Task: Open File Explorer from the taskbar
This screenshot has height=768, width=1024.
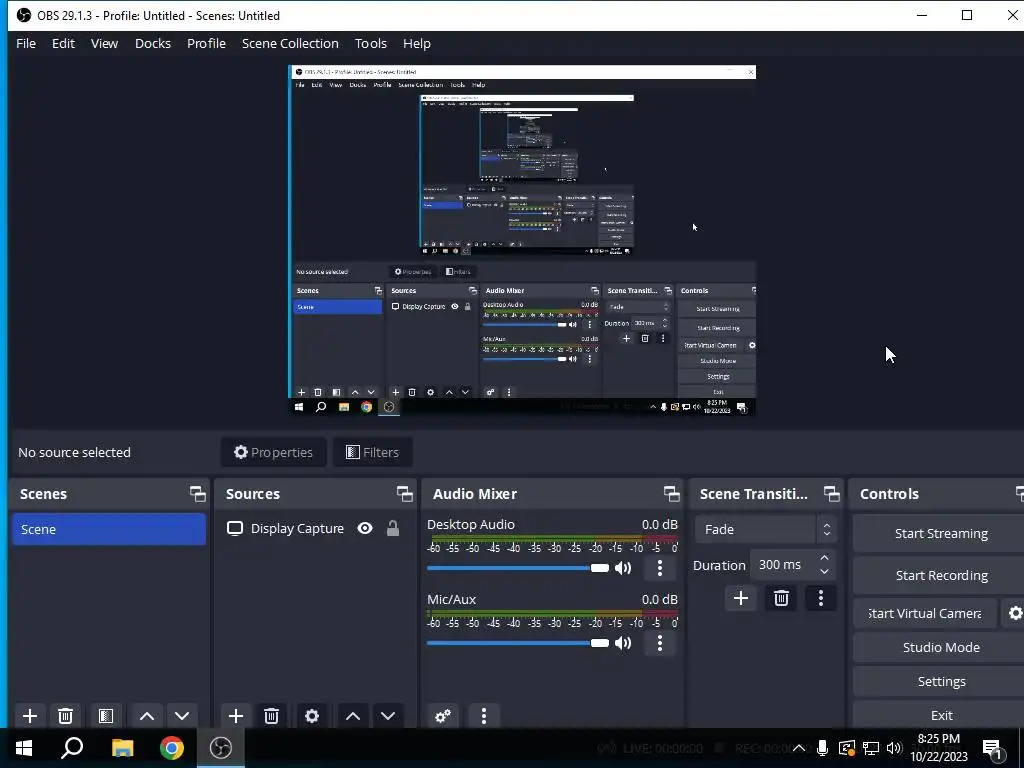Action: tap(123, 748)
